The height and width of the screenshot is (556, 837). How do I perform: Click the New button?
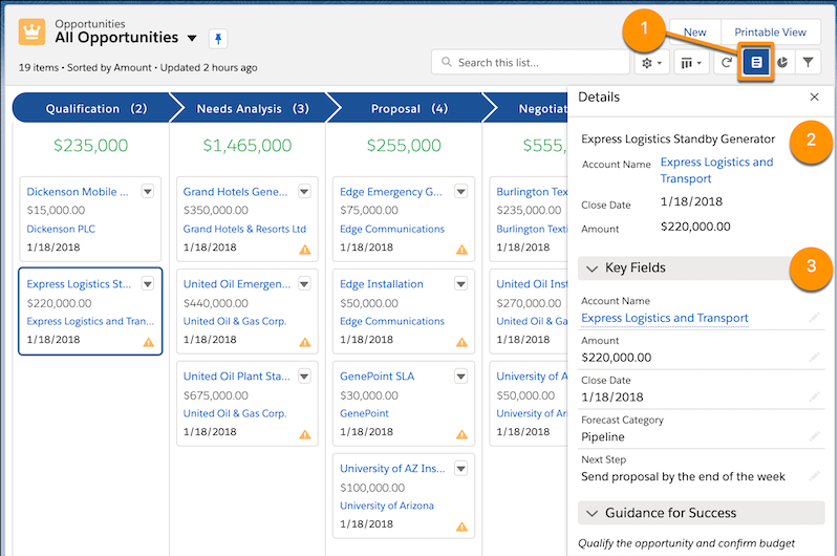click(x=695, y=32)
